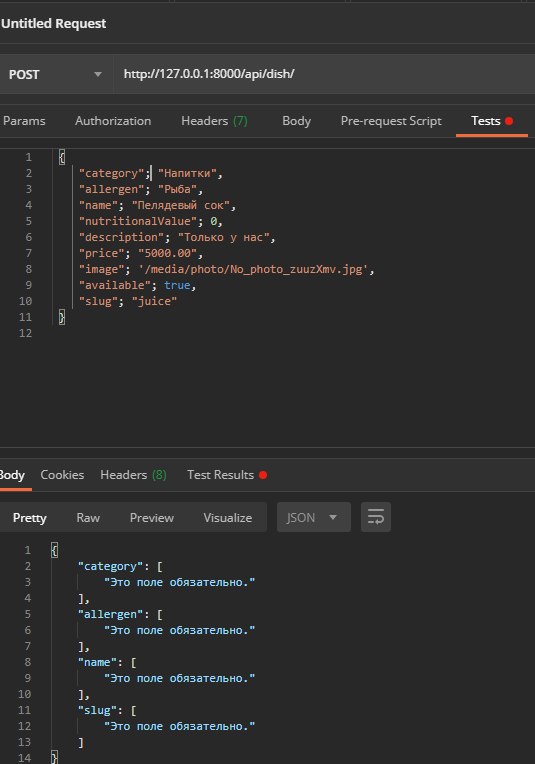Click the Untitled Request title
This screenshot has width=535, height=764.
(53, 23)
